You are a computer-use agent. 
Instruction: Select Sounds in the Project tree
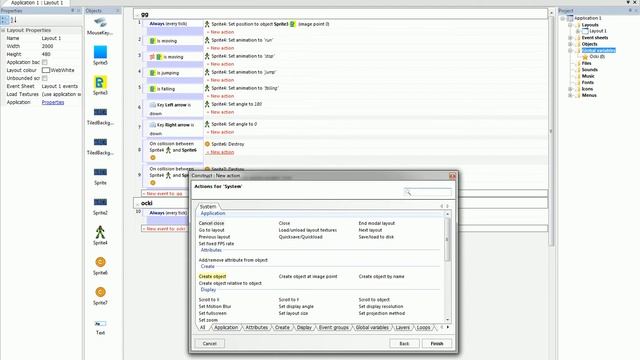tap(589, 70)
